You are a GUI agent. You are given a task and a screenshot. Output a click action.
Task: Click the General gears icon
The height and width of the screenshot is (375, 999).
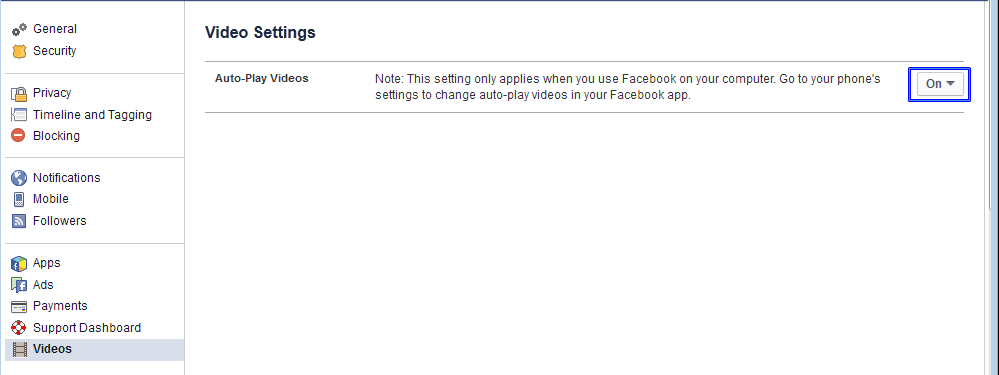click(19, 29)
